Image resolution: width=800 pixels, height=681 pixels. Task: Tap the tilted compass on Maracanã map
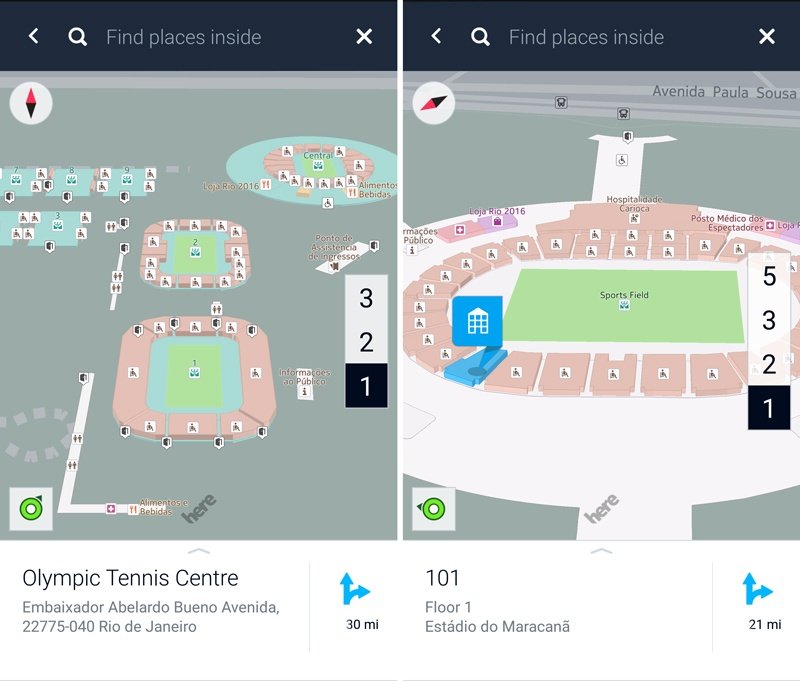pyautogui.click(x=434, y=103)
